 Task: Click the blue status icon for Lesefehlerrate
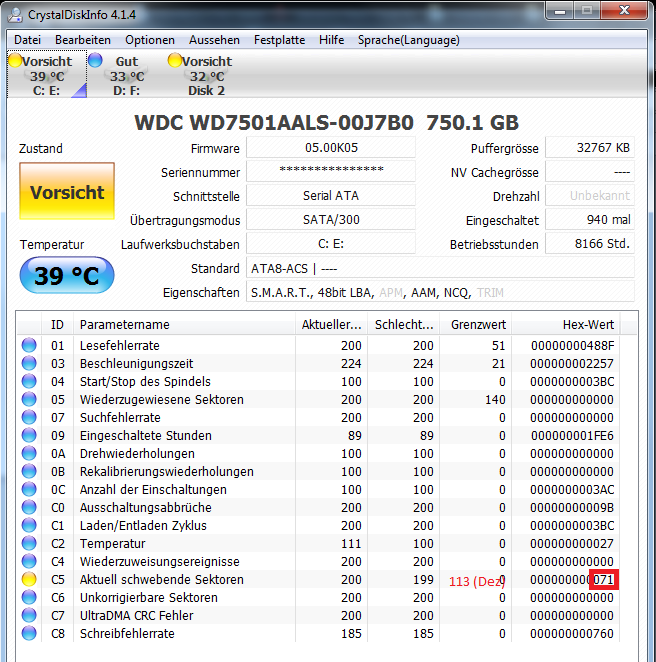[x=29, y=345]
